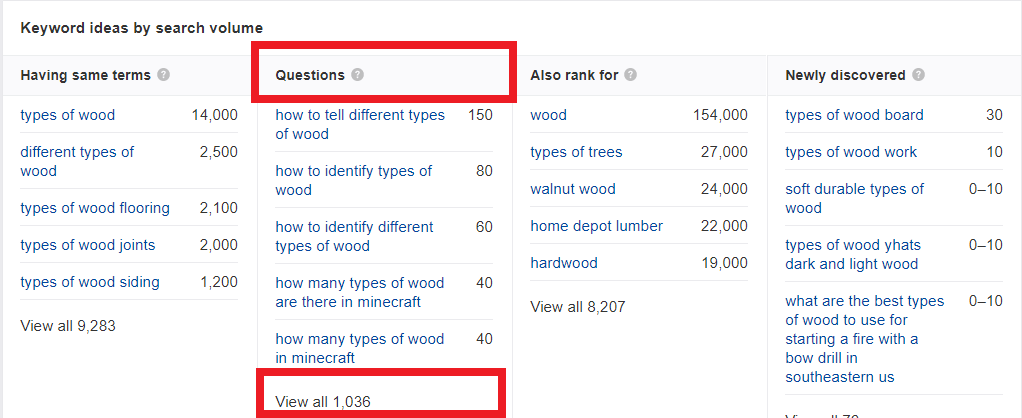Click the 'Also rank for' column header
This screenshot has height=418, width=1022.
(574, 75)
